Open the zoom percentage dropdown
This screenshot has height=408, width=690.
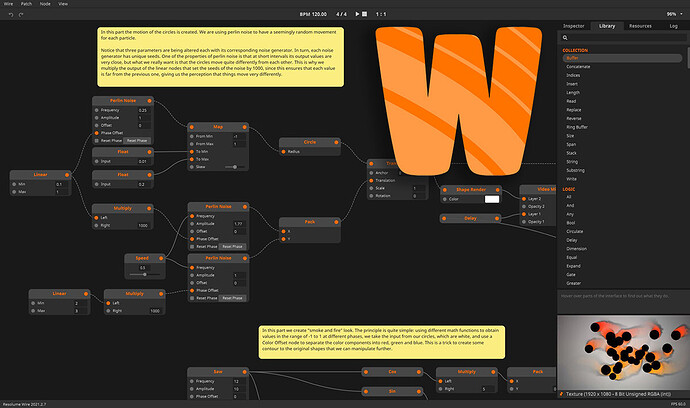[675, 14]
